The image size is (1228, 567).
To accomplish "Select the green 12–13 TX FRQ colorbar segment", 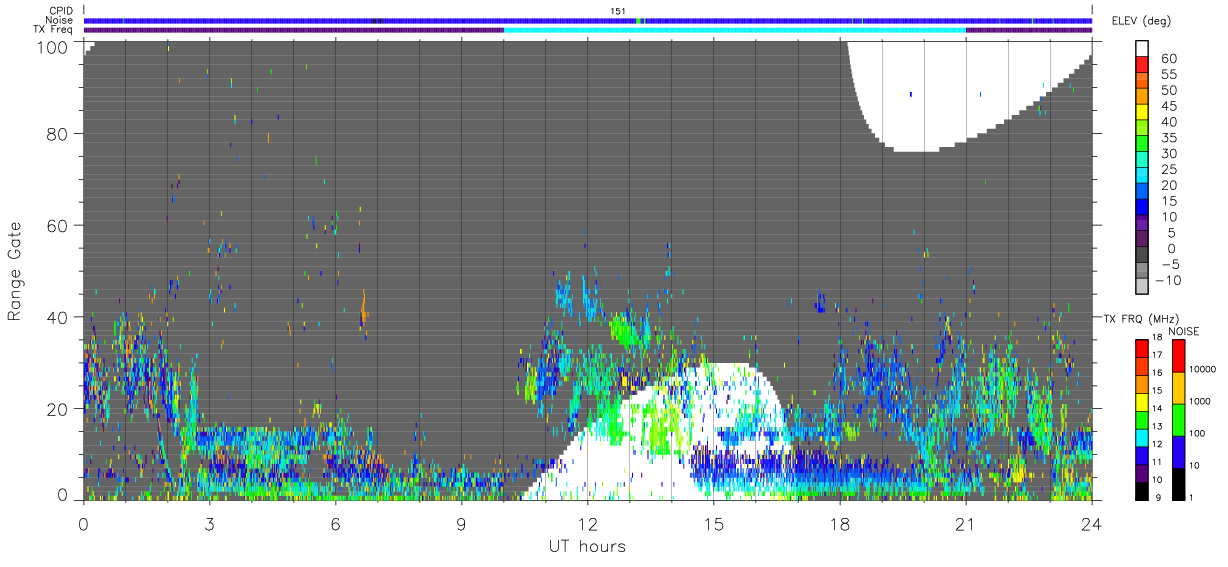I will point(1142,419).
